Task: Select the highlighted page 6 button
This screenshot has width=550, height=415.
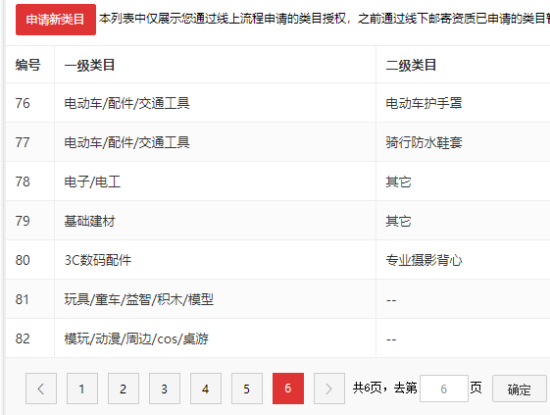Action: (x=288, y=388)
